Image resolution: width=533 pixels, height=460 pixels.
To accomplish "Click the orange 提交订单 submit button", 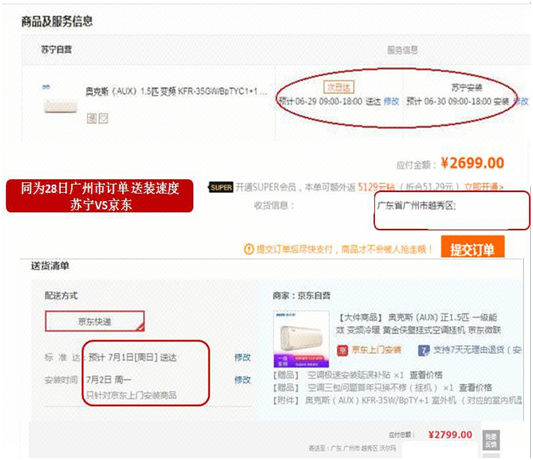I will [472, 247].
